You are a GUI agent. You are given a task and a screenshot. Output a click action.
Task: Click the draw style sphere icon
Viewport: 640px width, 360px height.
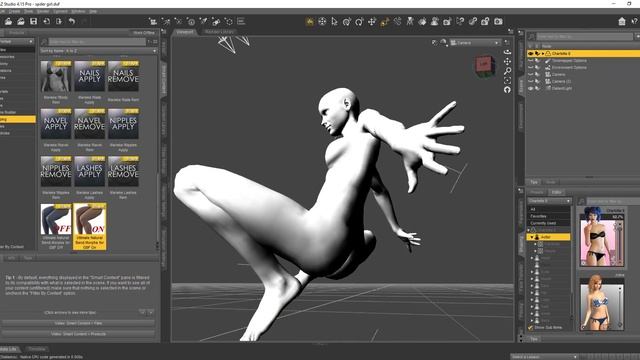(443, 42)
